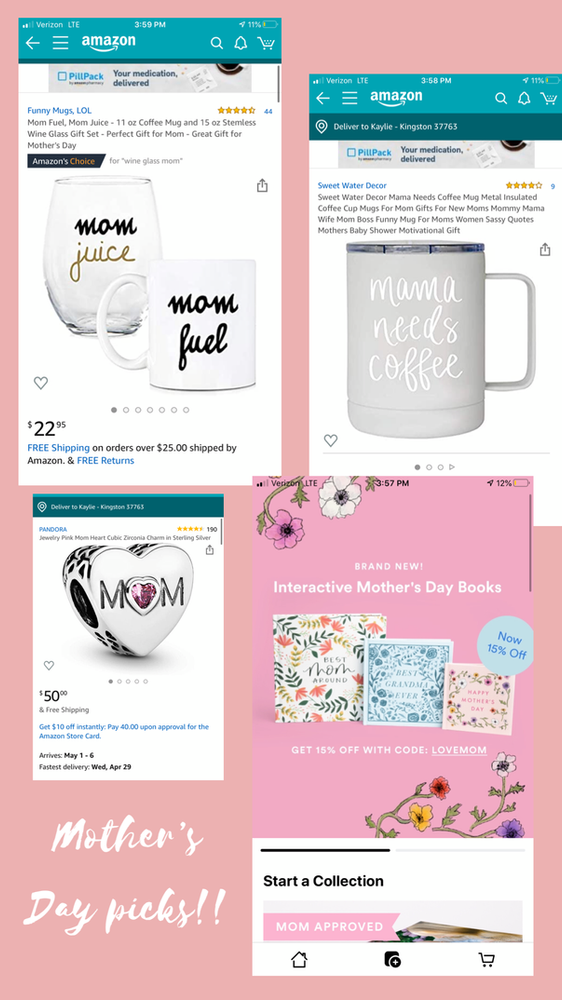Tap search icon in Mom Fuel Amazon header
This screenshot has height=1000, width=562.
(x=217, y=43)
